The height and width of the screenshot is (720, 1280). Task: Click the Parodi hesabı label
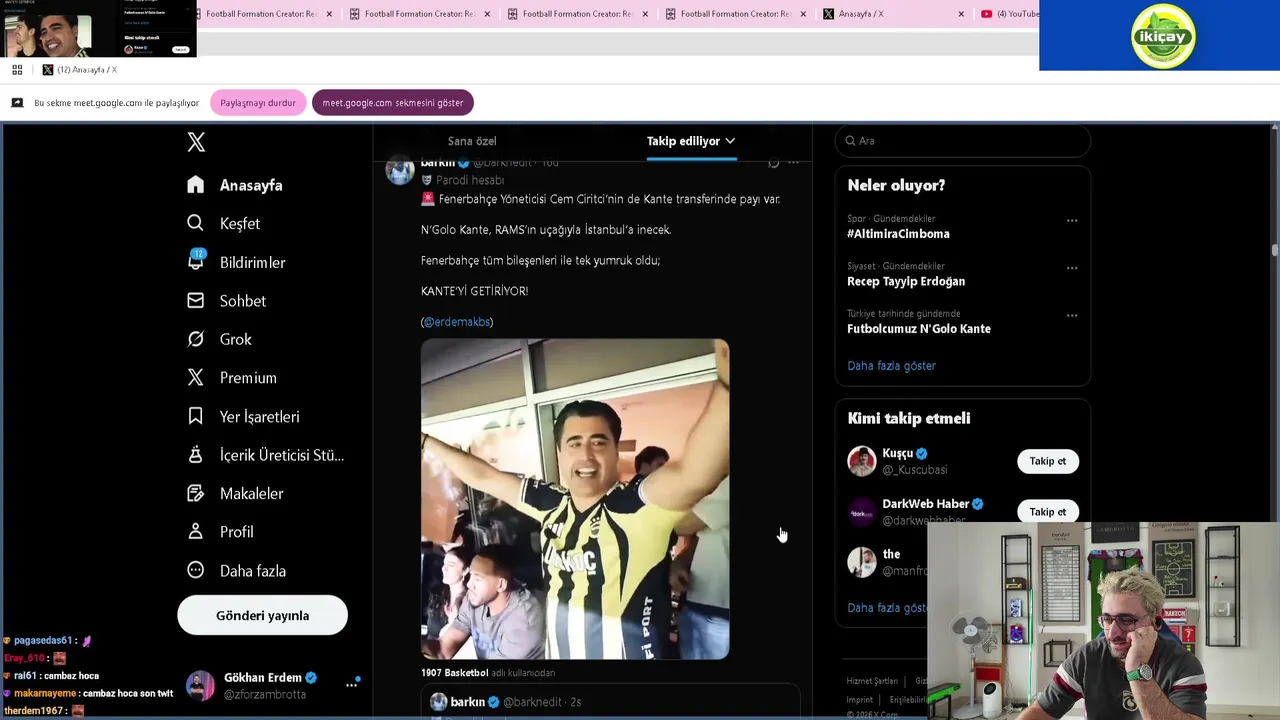[470, 180]
